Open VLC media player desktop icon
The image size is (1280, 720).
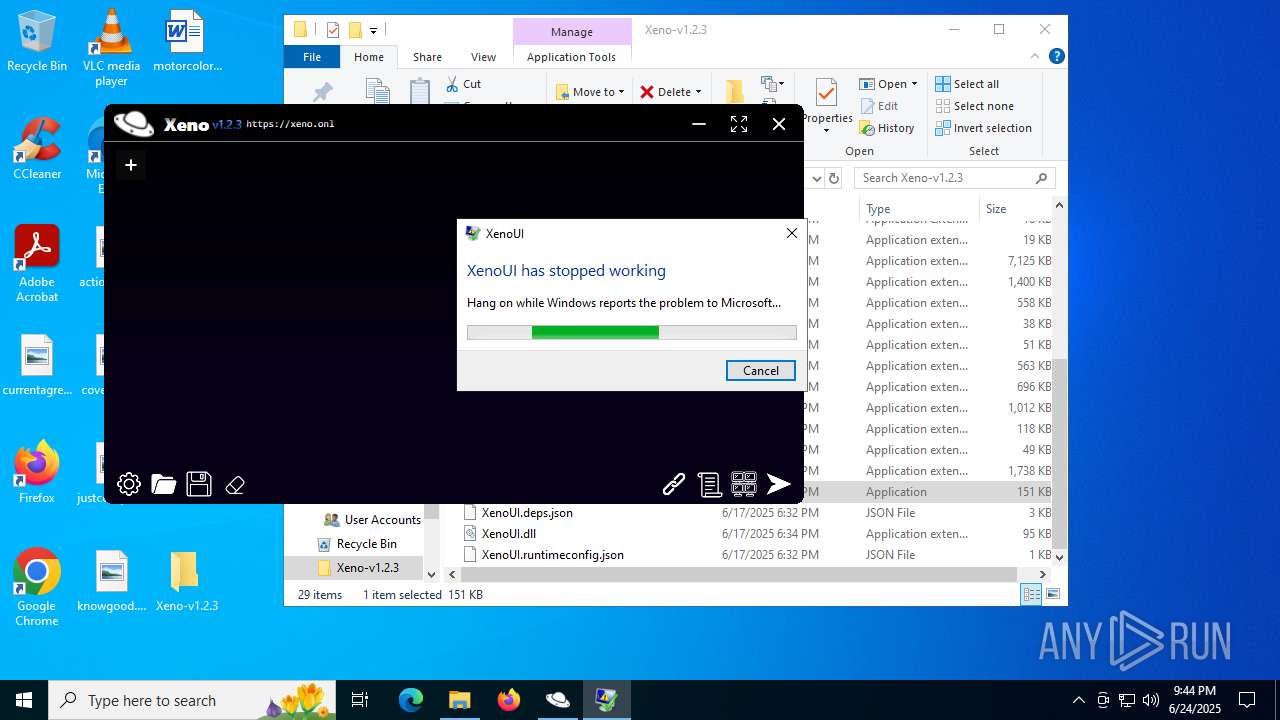(111, 48)
